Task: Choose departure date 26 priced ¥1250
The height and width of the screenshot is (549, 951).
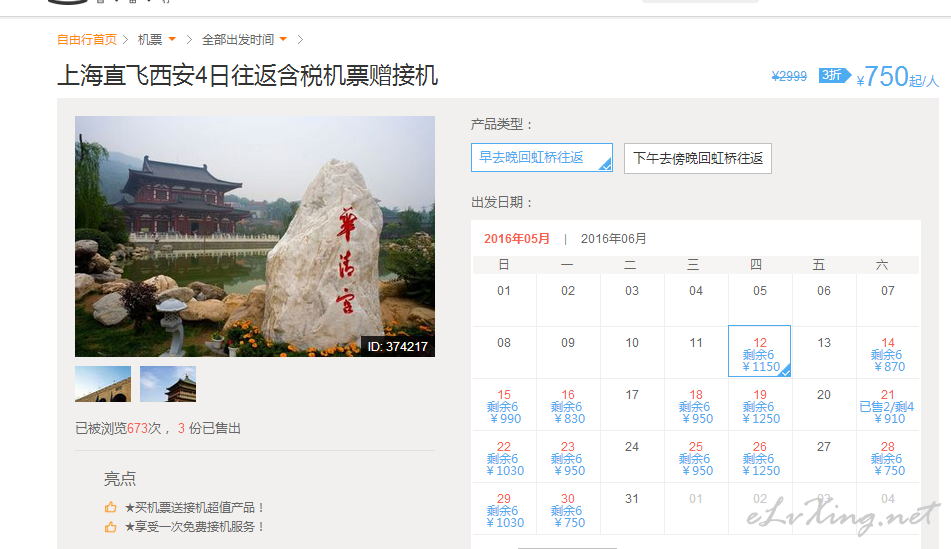Action: click(759, 459)
